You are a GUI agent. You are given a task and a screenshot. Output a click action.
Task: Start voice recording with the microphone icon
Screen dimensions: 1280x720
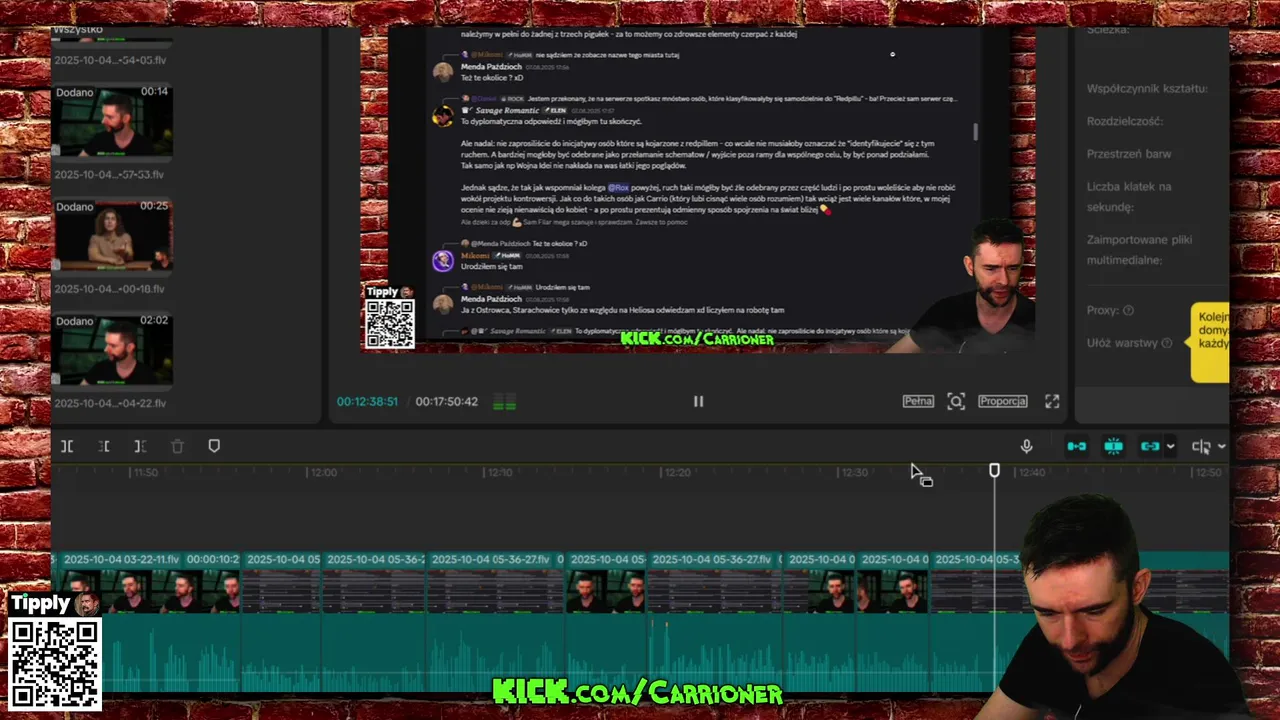(x=1026, y=446)
